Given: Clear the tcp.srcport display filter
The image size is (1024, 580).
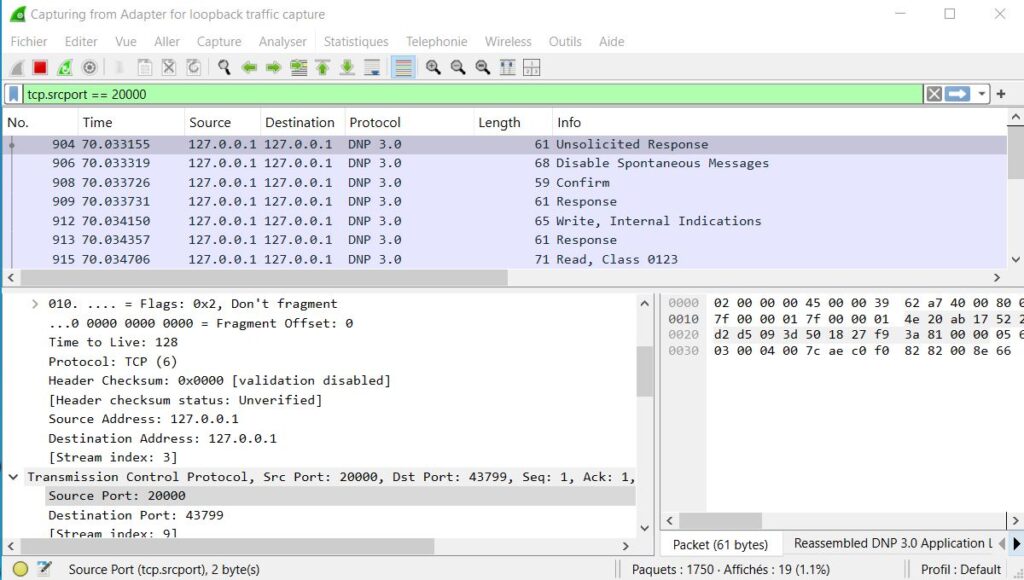Looking at the screenshot, I should 934,93.
